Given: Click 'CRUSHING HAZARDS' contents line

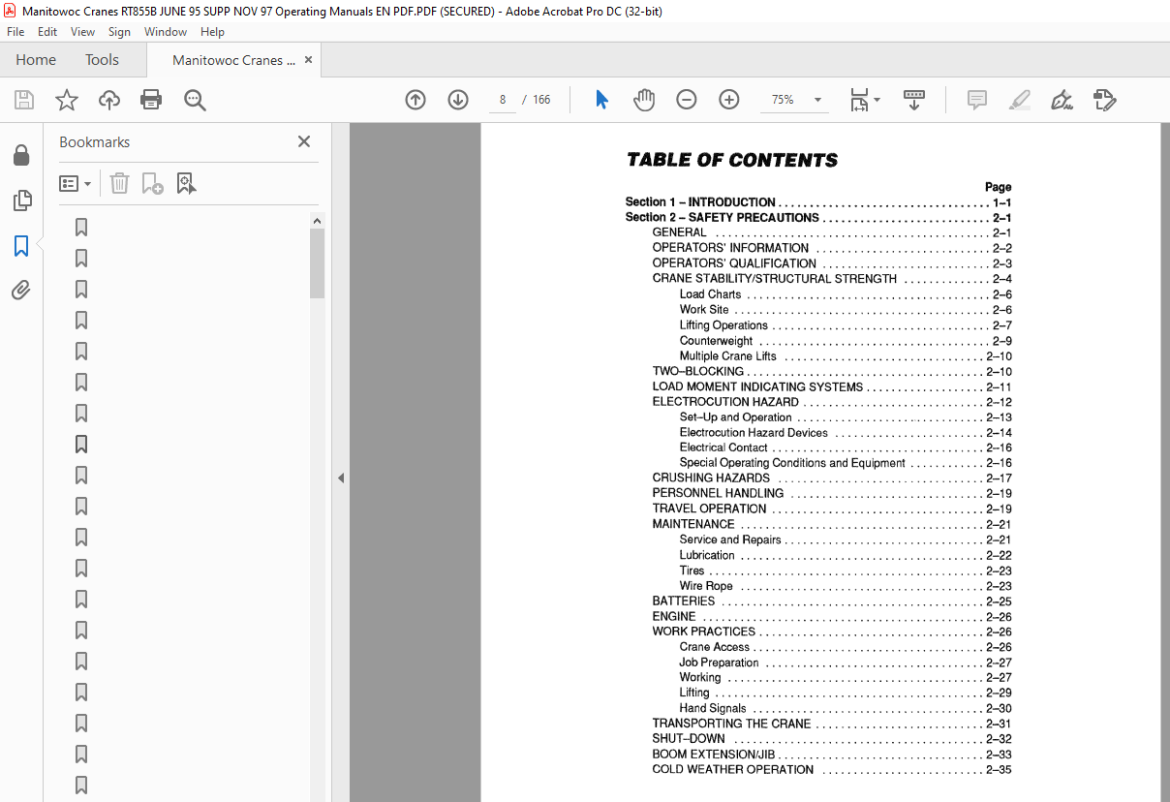Looking at the screenshot, I should tap(832, 478).
